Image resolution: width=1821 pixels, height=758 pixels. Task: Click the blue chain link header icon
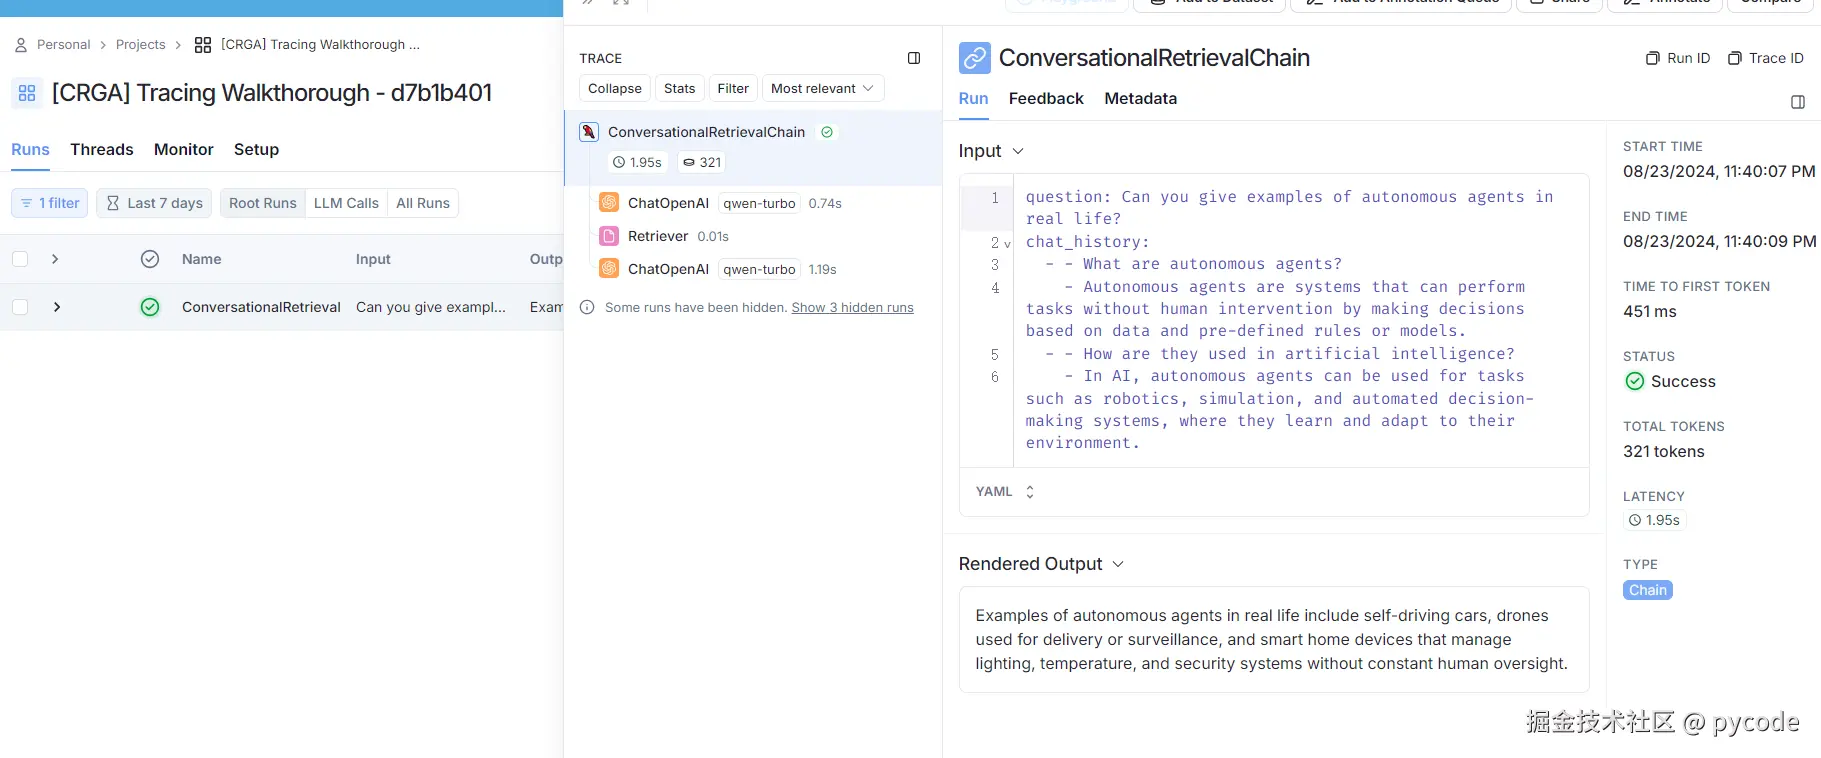[975, 58]
